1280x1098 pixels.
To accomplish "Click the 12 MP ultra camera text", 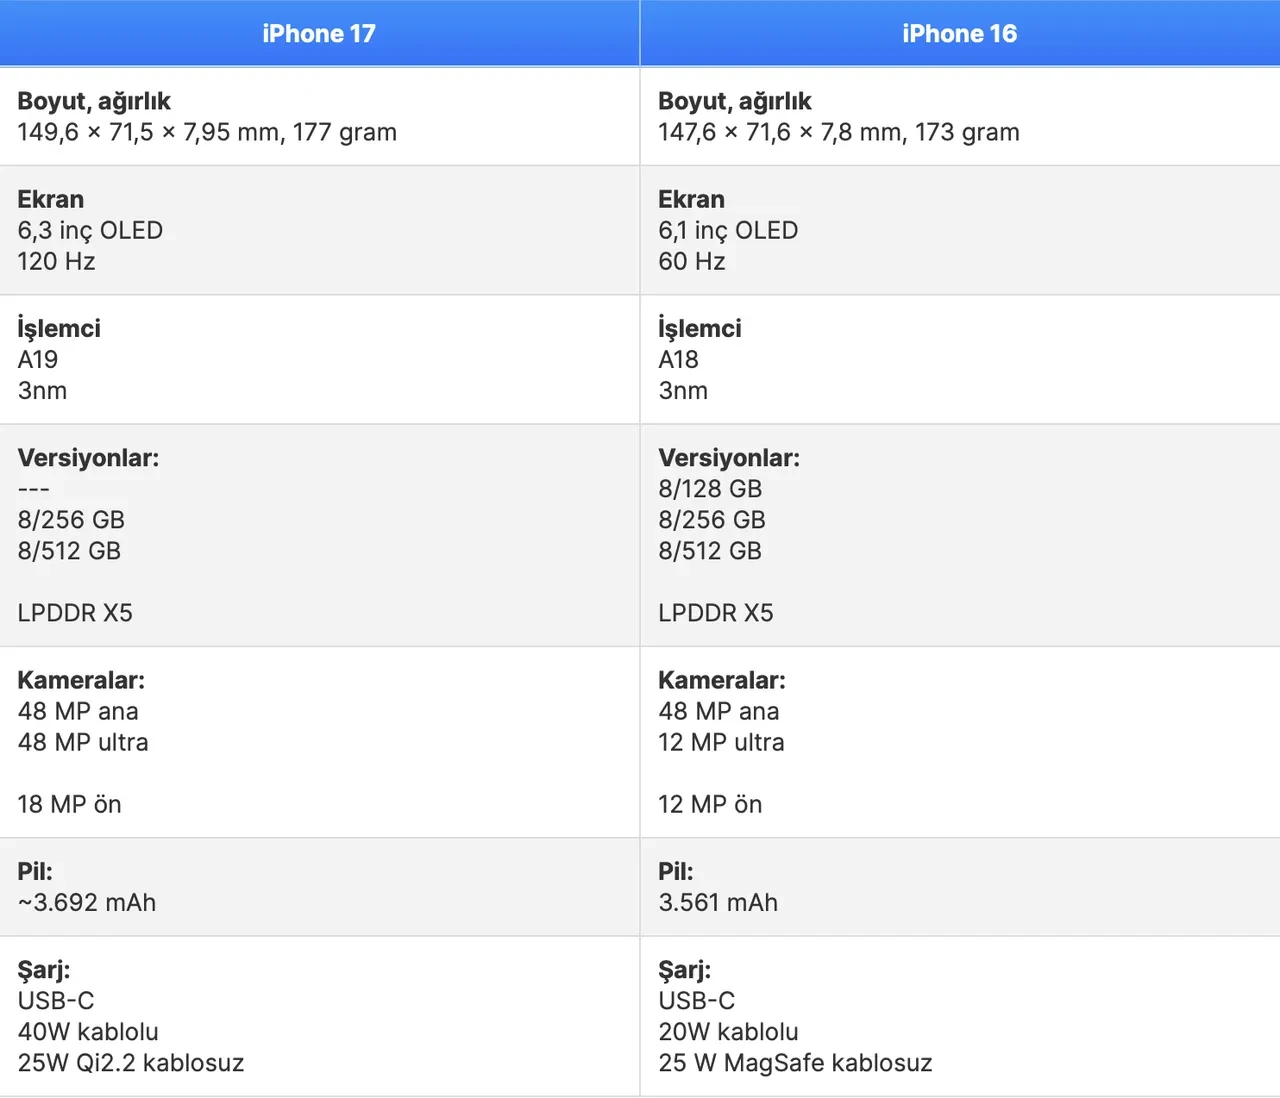I will (x=721, y=742).
